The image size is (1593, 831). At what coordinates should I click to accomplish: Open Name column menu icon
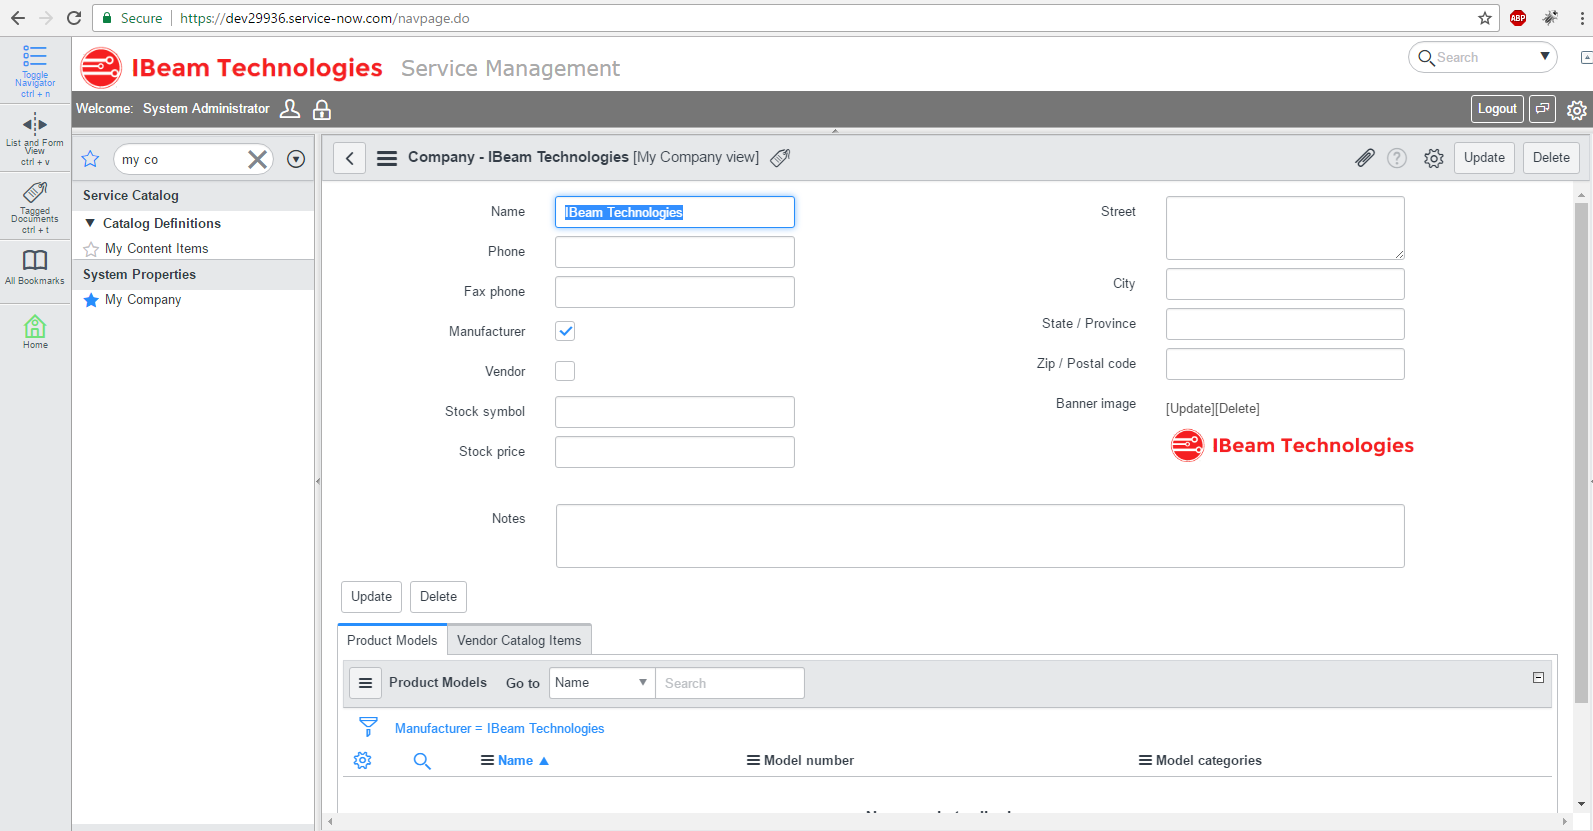tap(487, 761)
